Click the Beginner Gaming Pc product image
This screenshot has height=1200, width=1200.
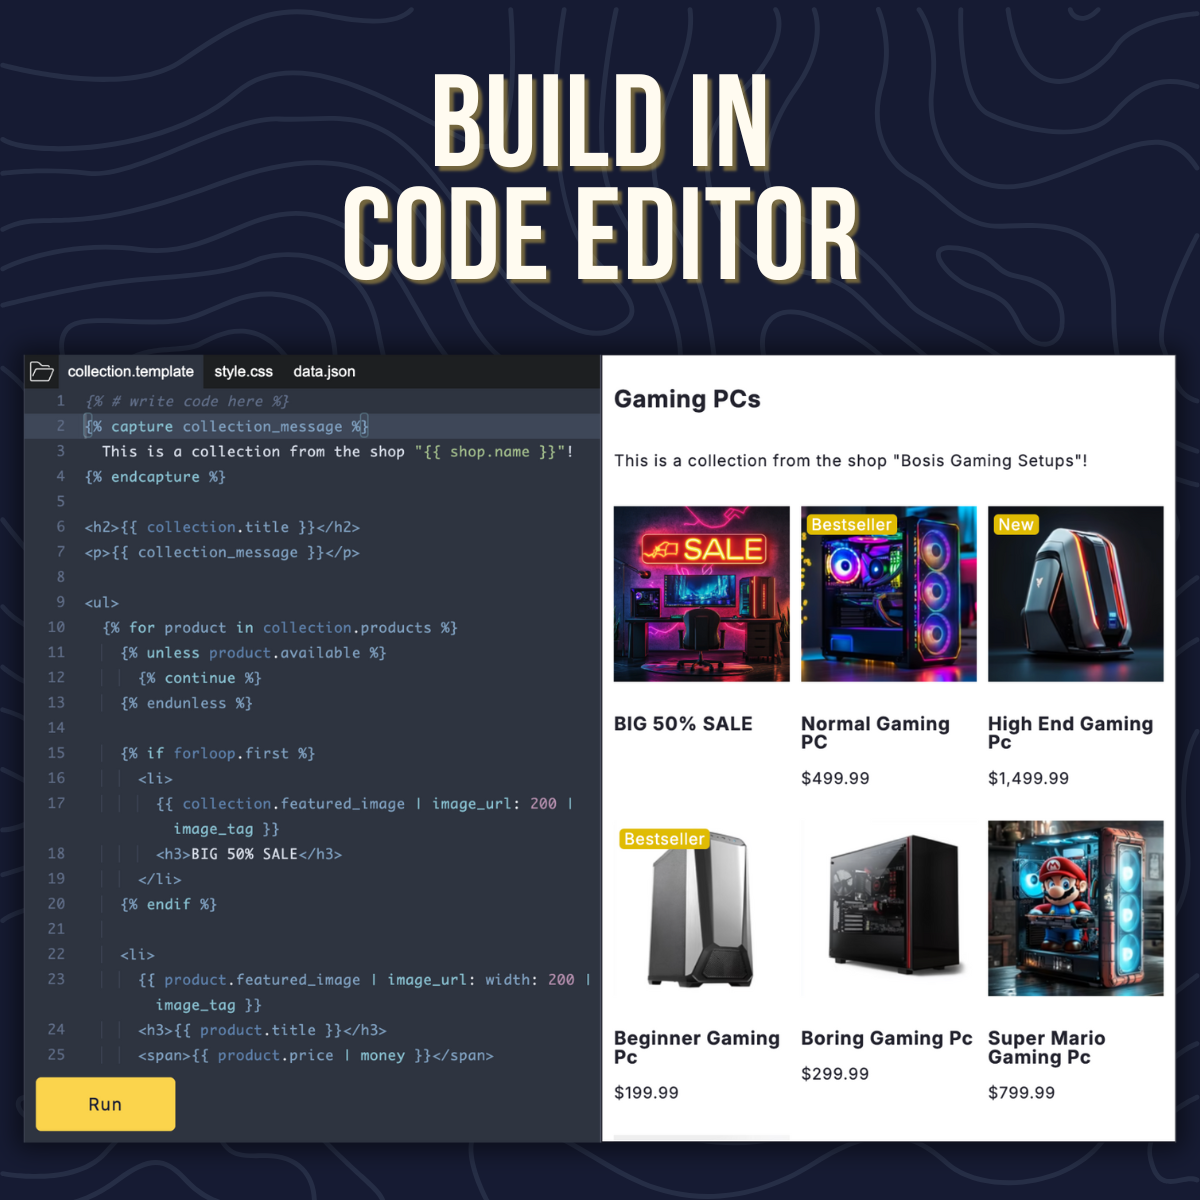point(701,908)
